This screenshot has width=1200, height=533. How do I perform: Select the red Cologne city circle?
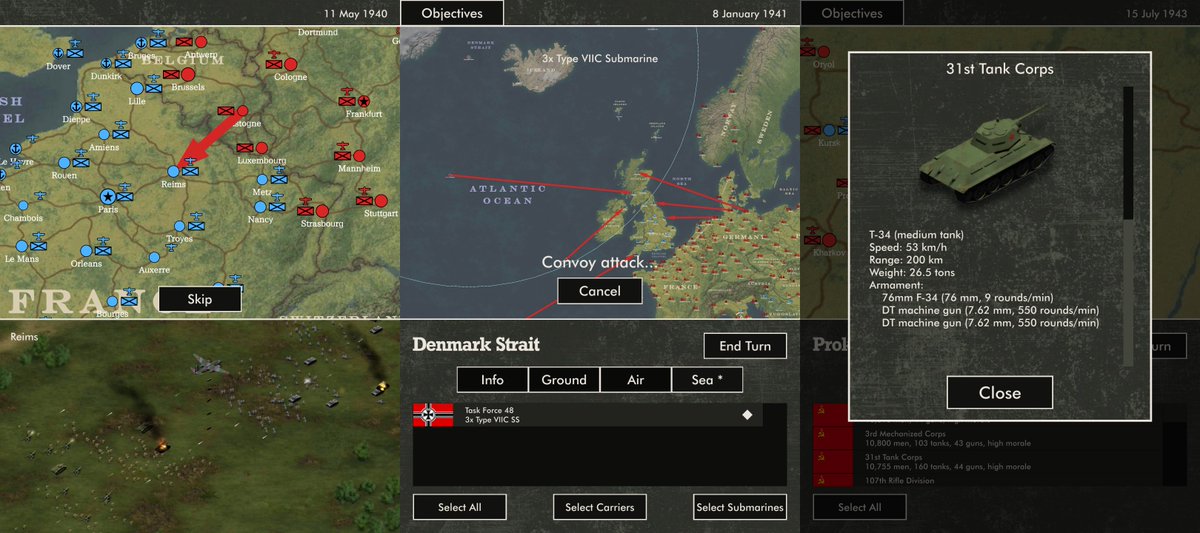coord(292,63)
